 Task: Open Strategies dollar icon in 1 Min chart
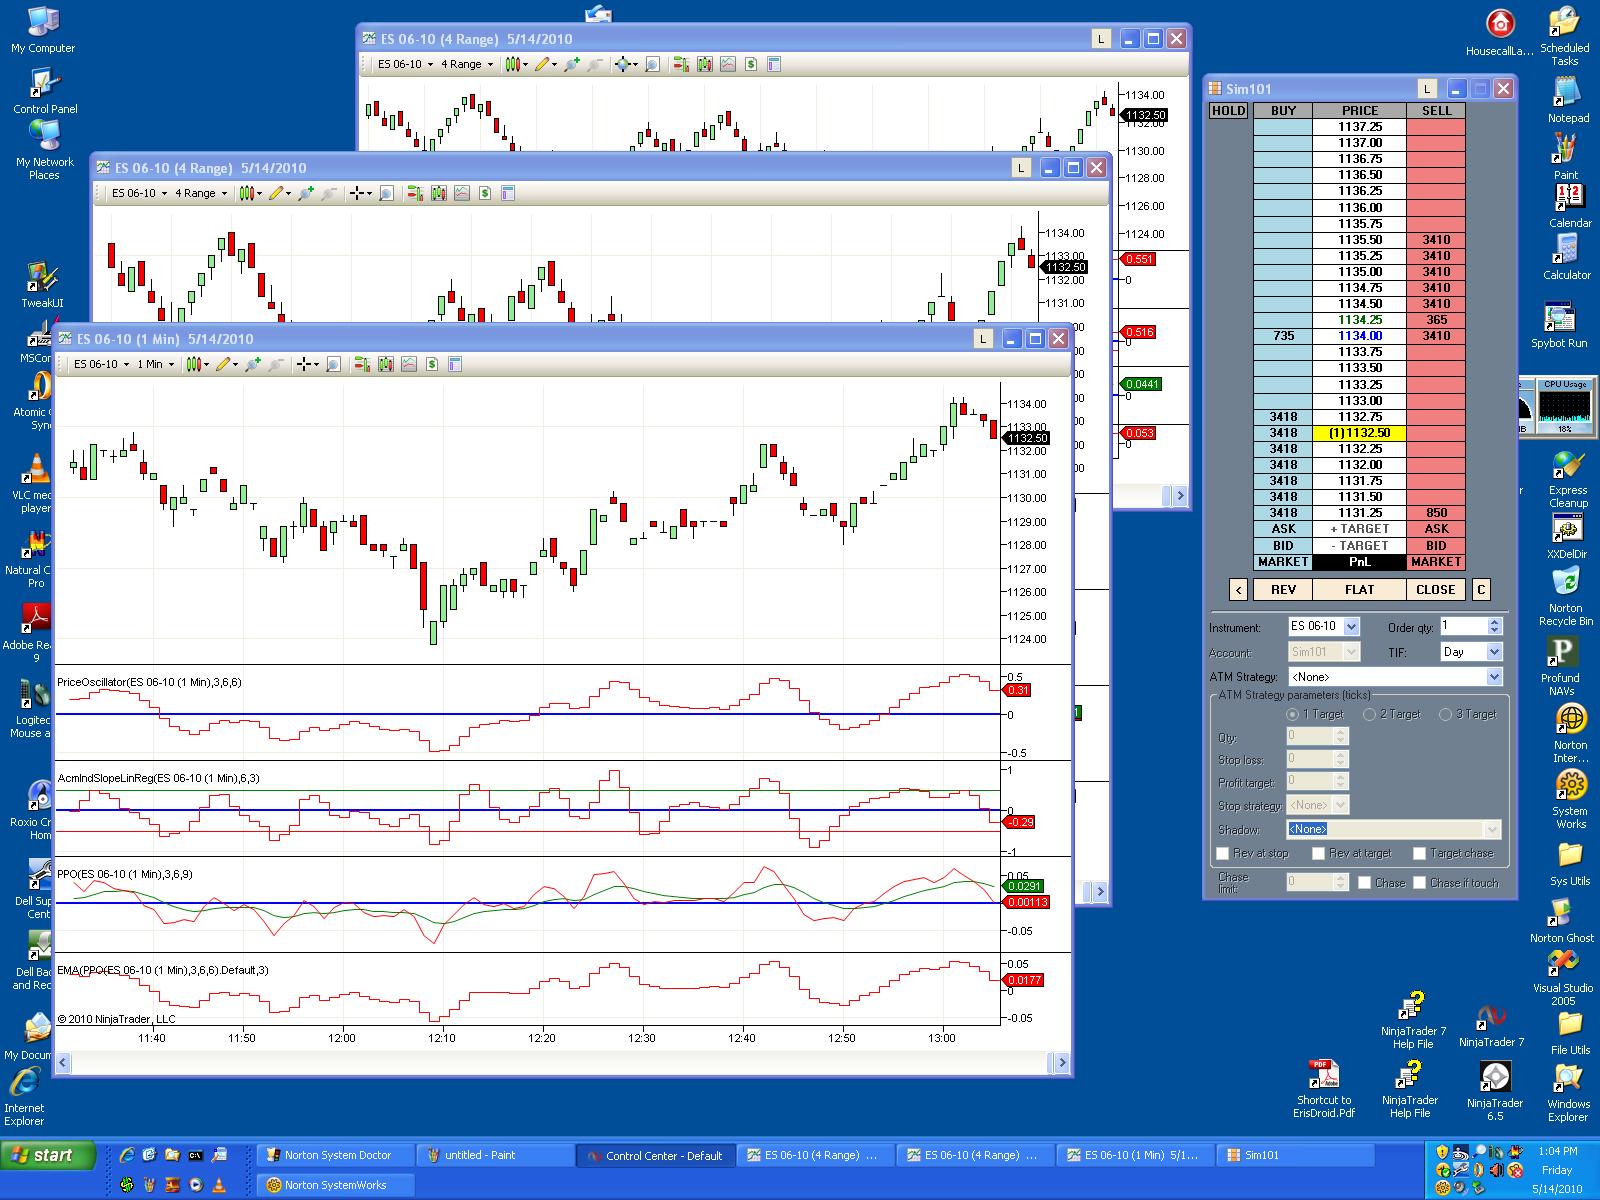[432, 365]
